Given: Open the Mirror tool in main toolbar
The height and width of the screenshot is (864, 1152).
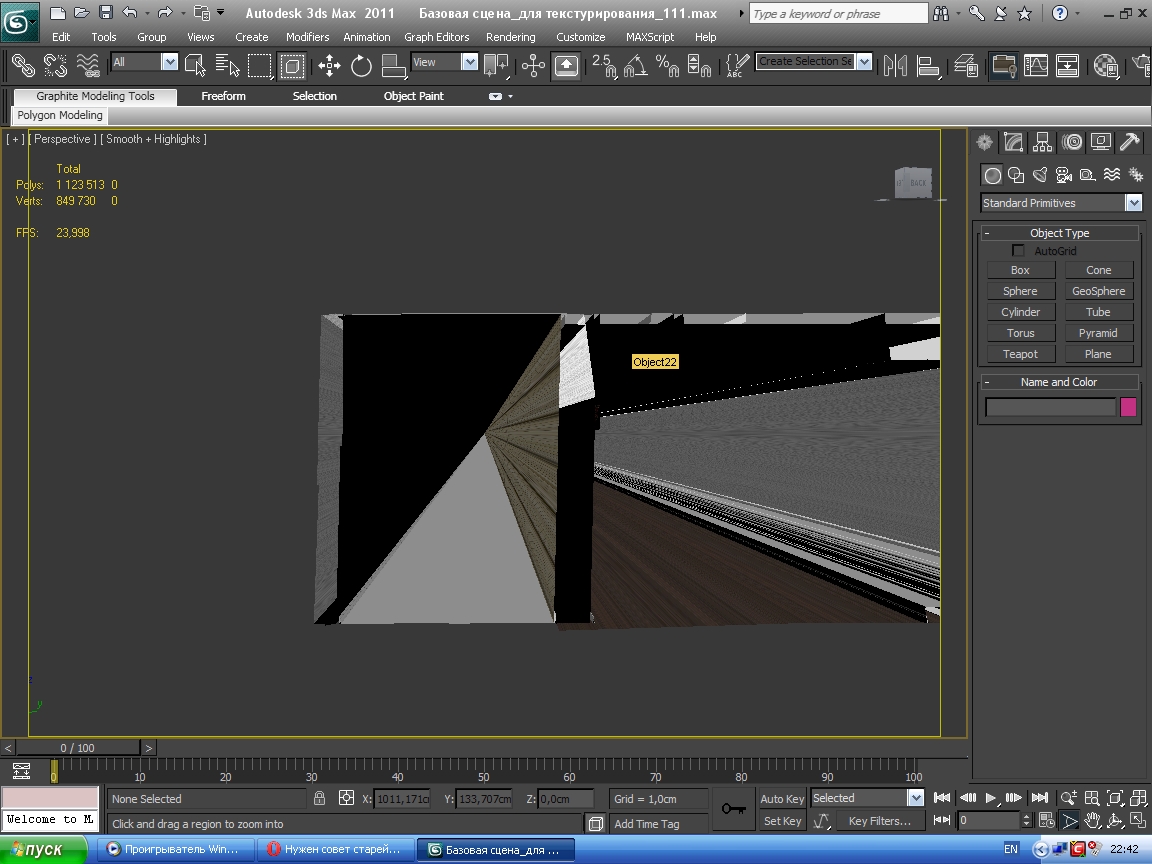Looking at the screenshot, I should click(x=896, y=66).
